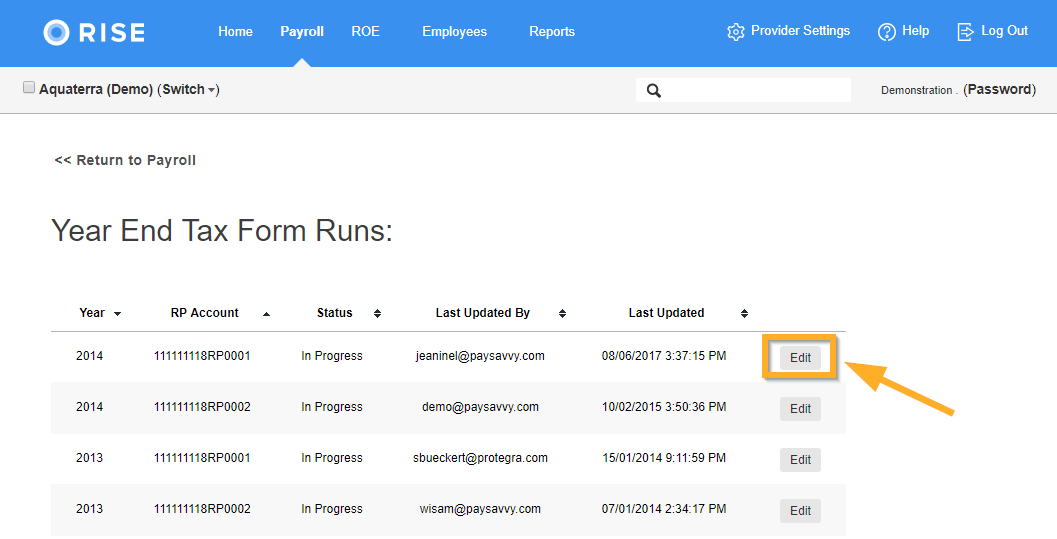Viewport: 1057px width, 539px height.
Task: Click the Help text link
Action: tap(915, 31)
